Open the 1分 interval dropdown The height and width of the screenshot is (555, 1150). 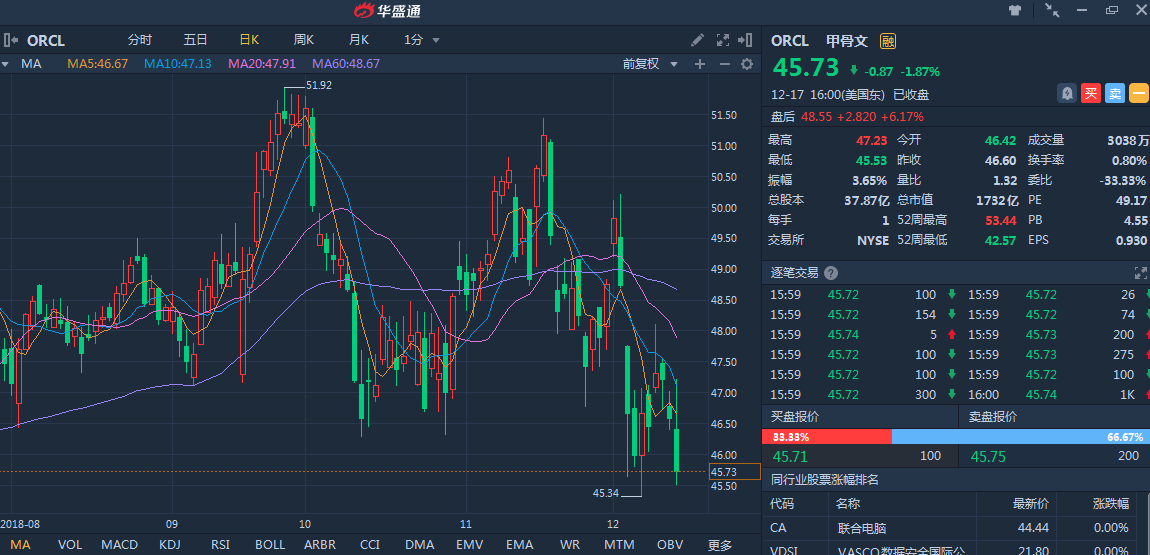coord(420,40)
